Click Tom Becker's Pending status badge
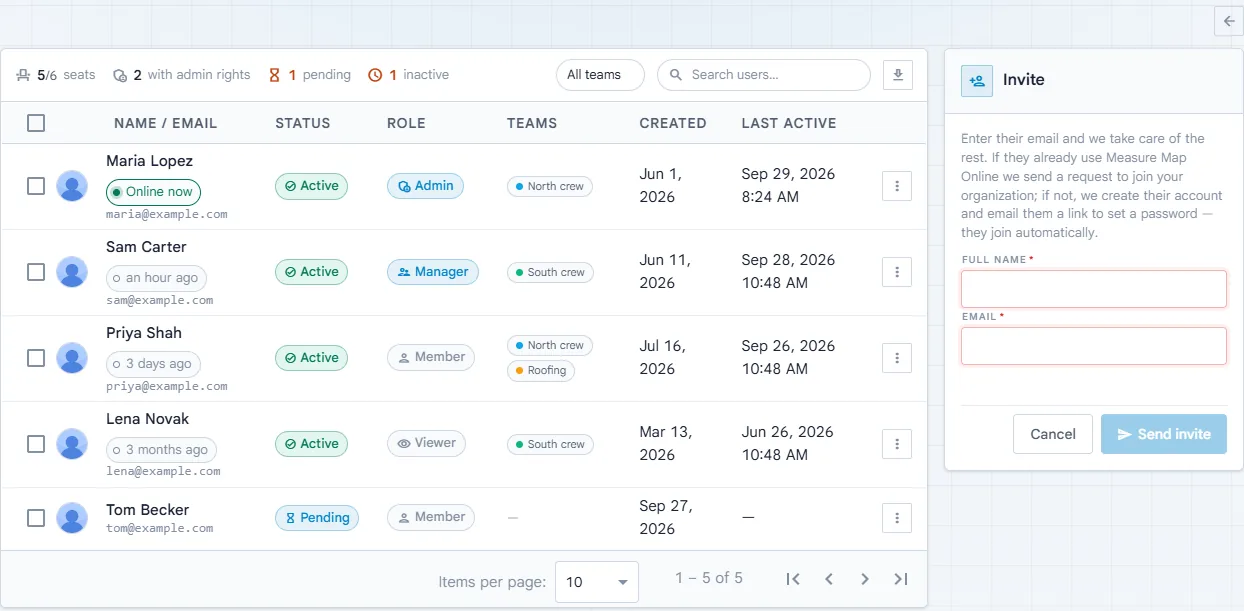1244x611 pixels. [317, 518]
